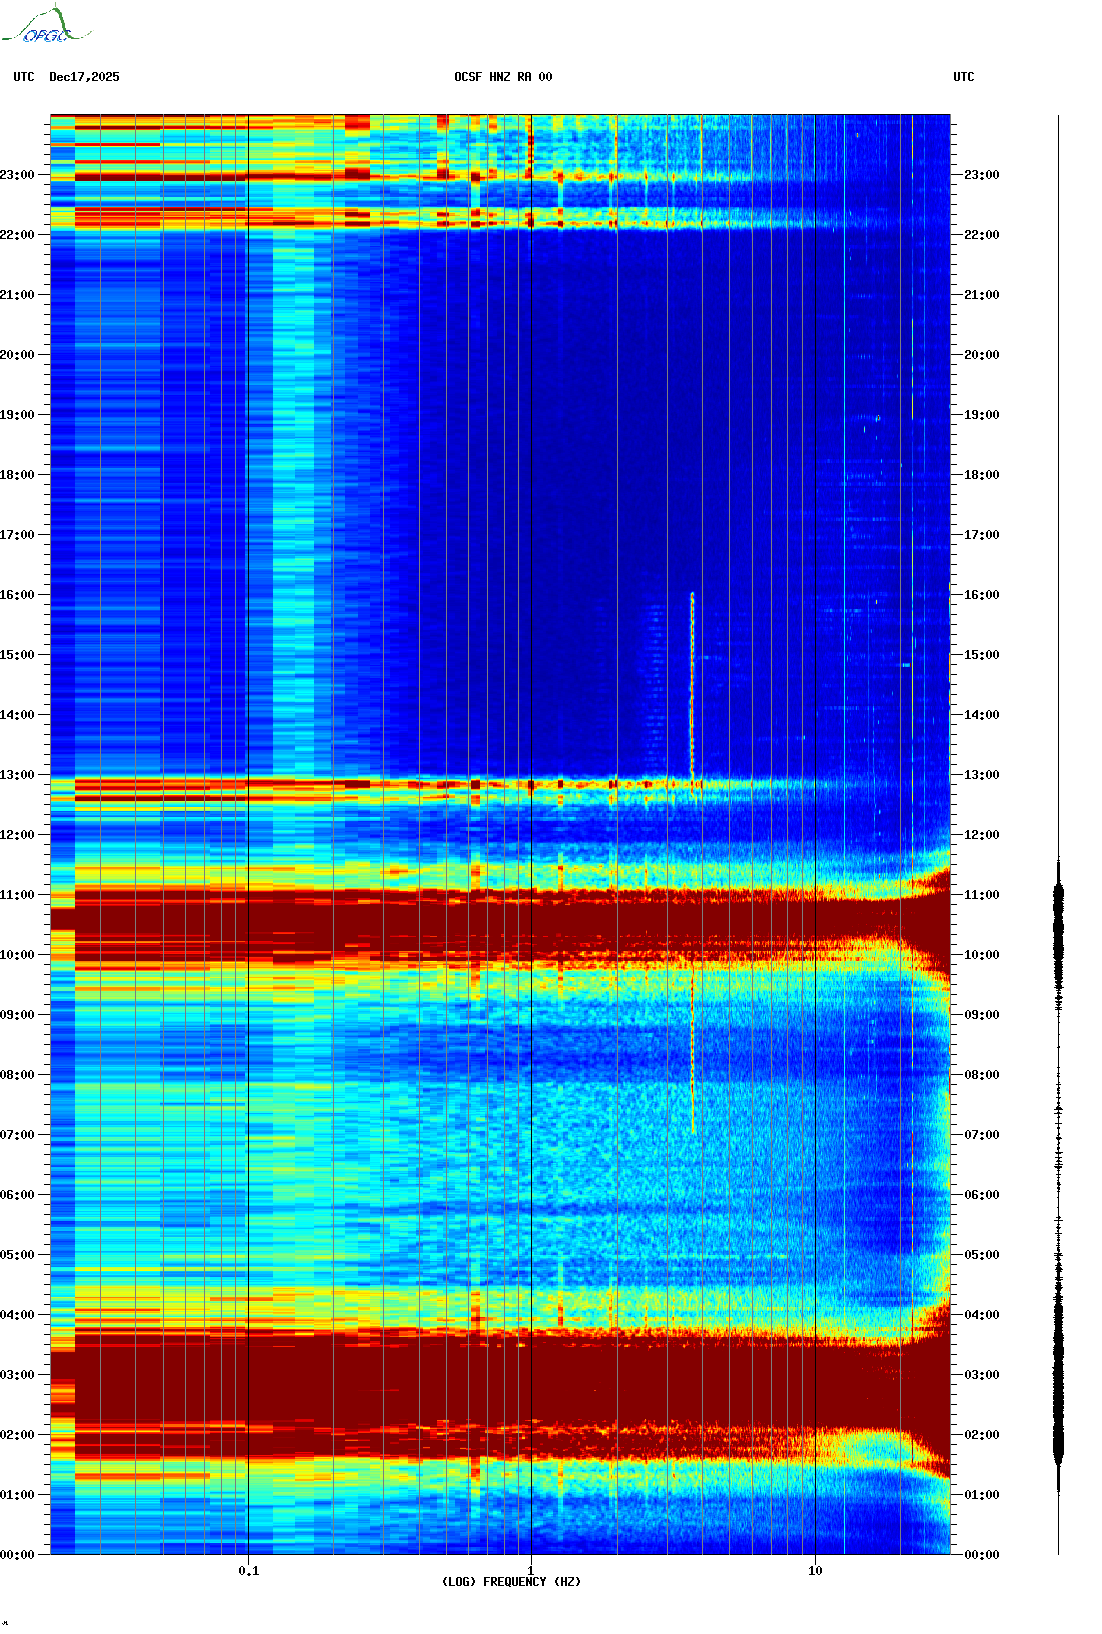The image size is (1102, 1634).
Task: Click the 1 Hz frequency axis label
Action: 530,1570
